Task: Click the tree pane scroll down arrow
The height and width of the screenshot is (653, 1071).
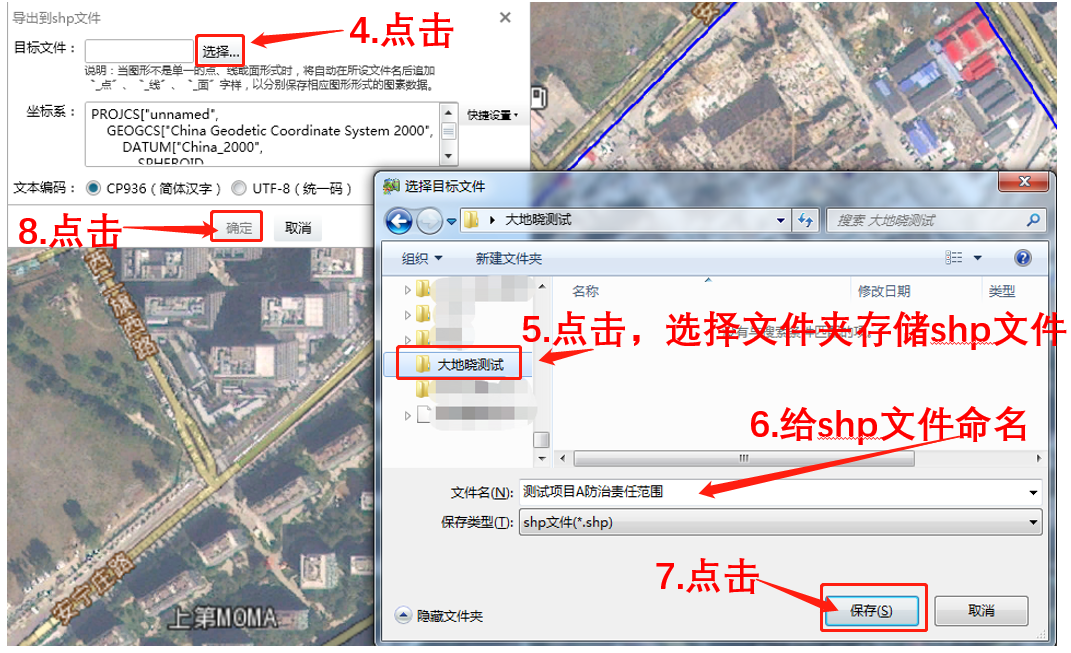Action: coord(542,458)
